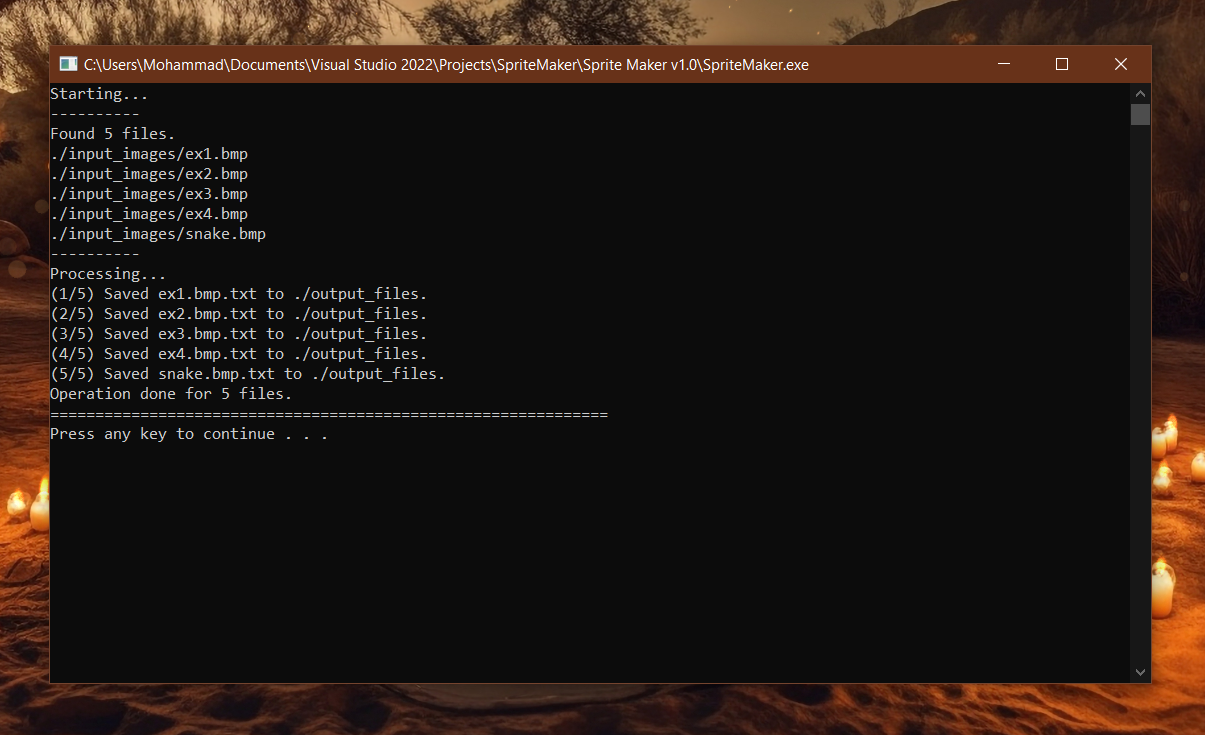
Task: Click the vertical scrollbar thumb
Action: click(1140, 114)
